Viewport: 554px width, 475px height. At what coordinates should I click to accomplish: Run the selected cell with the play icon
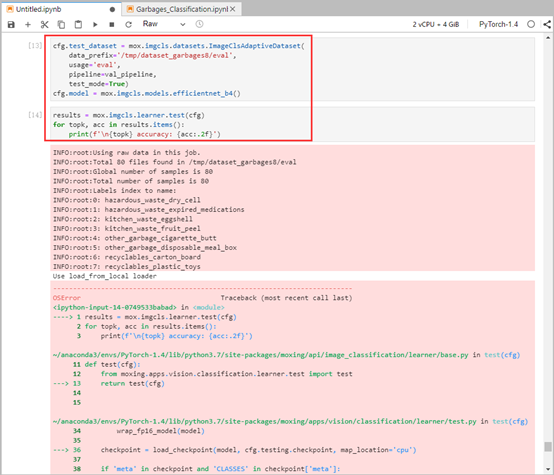95,24
